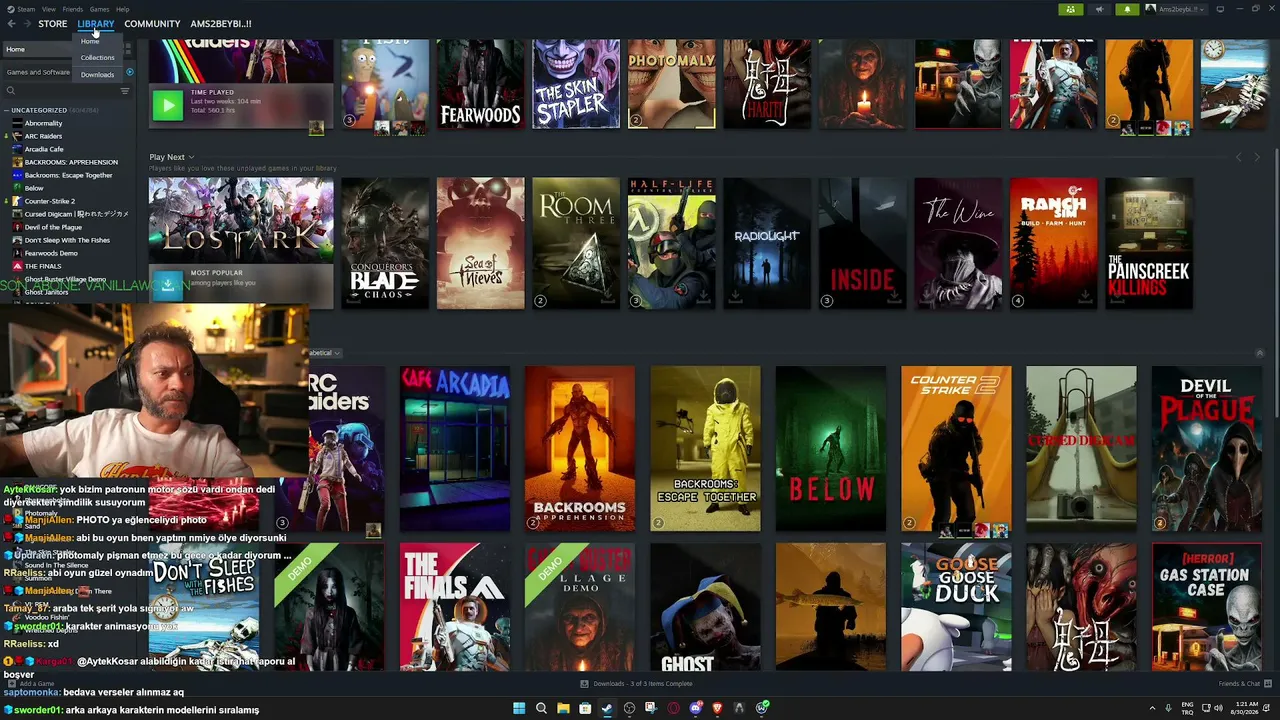Open the Goose Goose Duck game cover
Viewport: 1280px width, 720px height.
click(x=956, y=607)
